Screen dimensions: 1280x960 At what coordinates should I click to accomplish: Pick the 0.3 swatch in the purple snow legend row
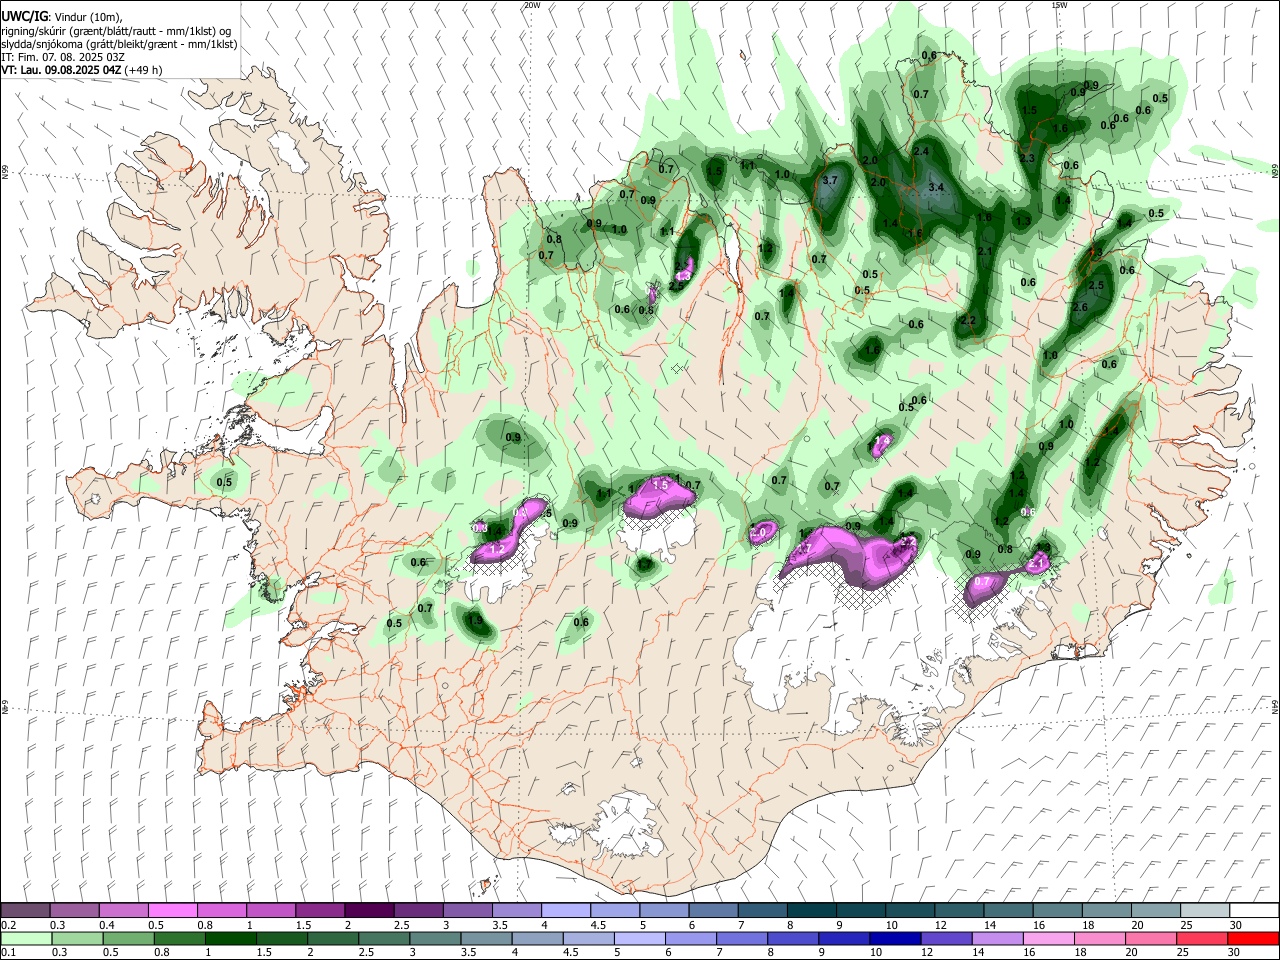[74, 910]
